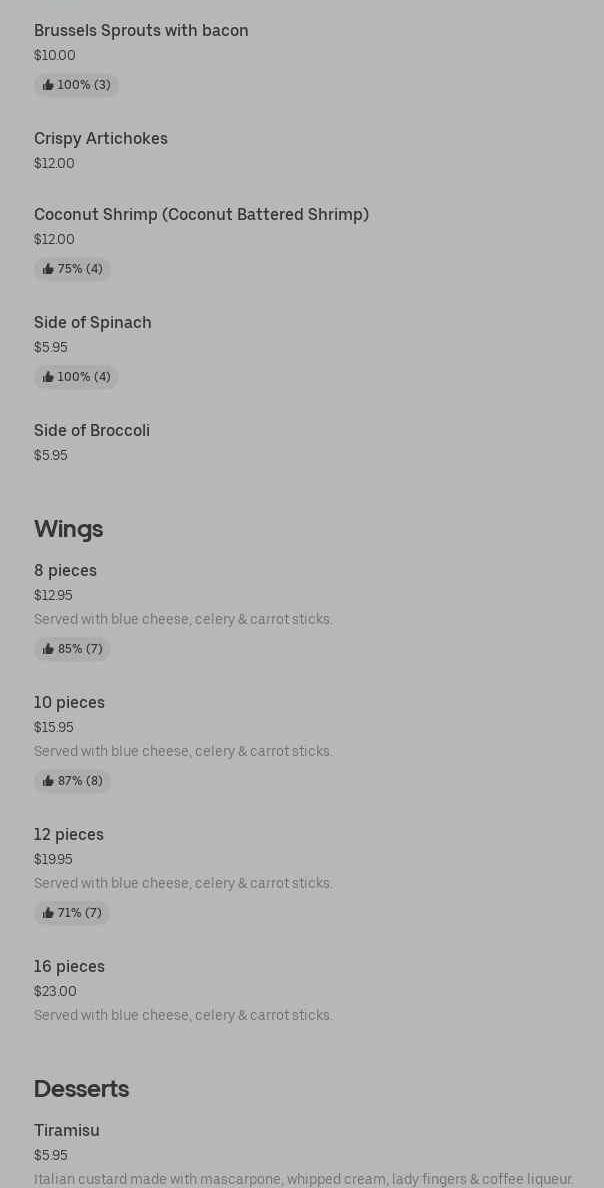The height and width of the screenshot is (1188, 604).
Task: Click thumbs-up icon on 12 pieces rating
Action: 48,914
